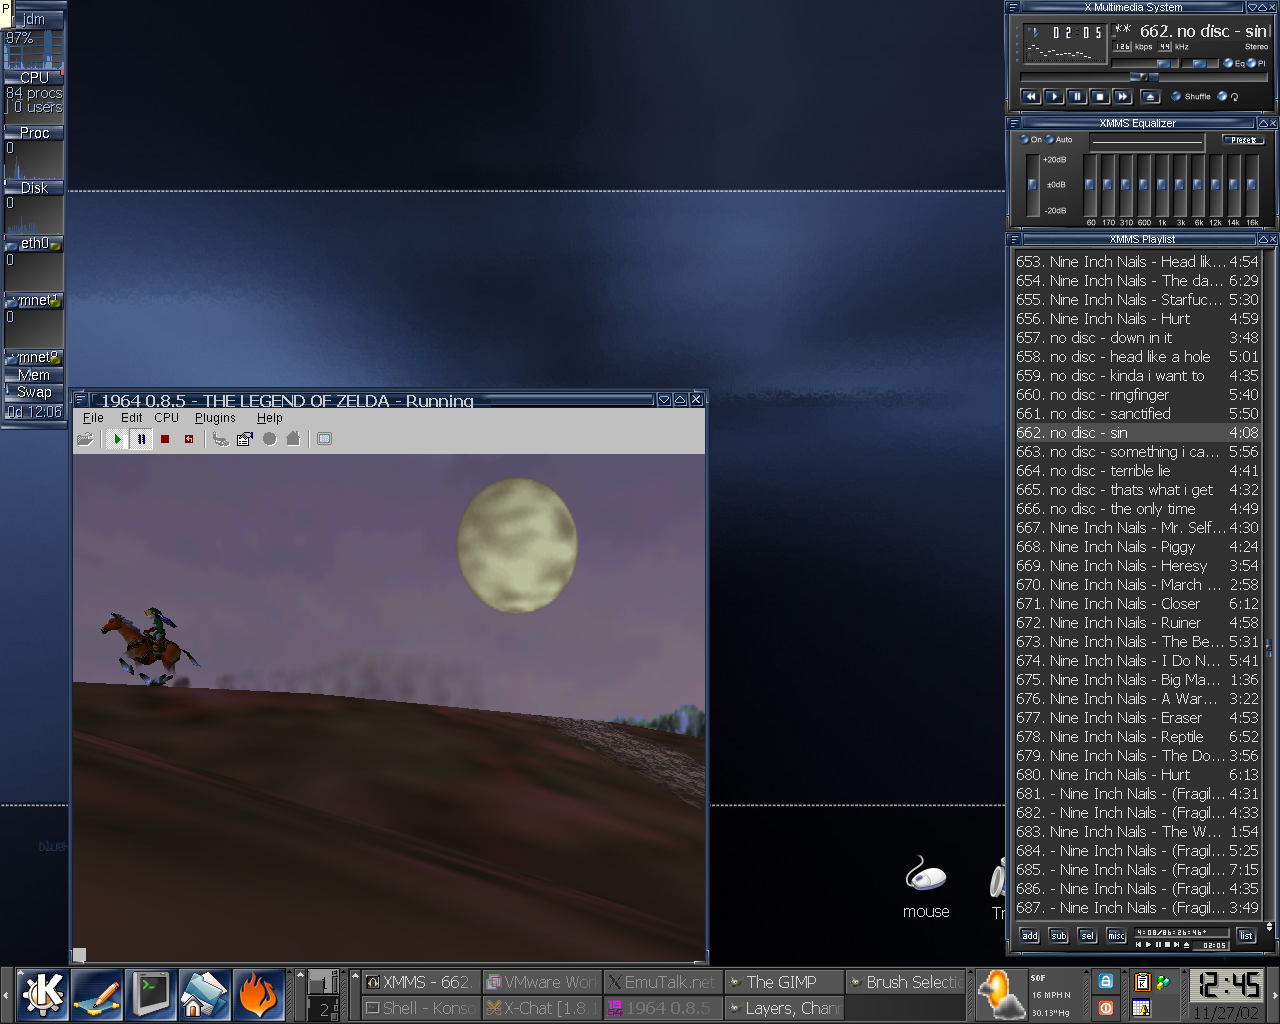Select playlist track 671 Nine Inch Nails - Closer
1280x1024 pixels.
coord(1137,604)
